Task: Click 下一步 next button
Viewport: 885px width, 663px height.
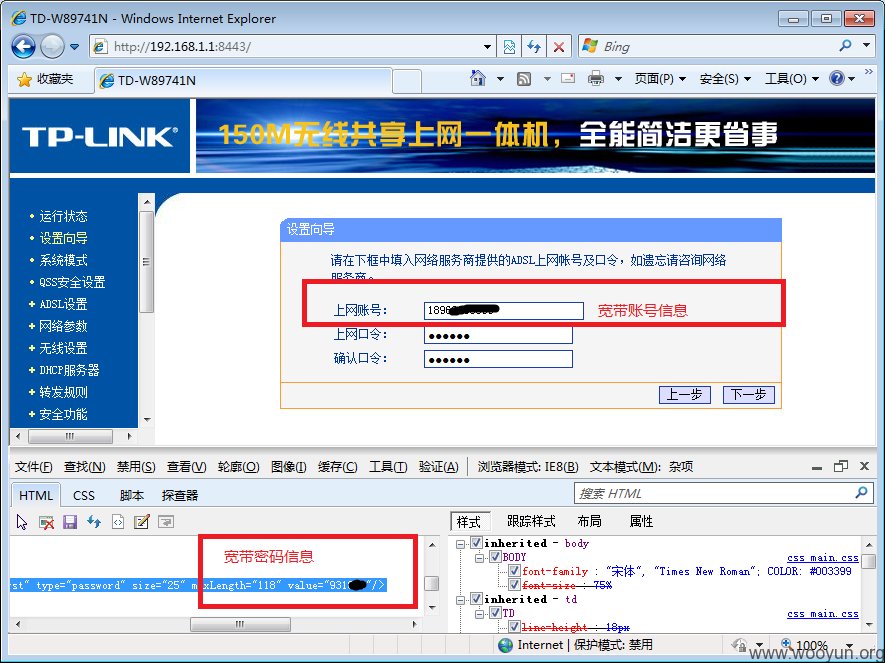Action: click(748, 394)
